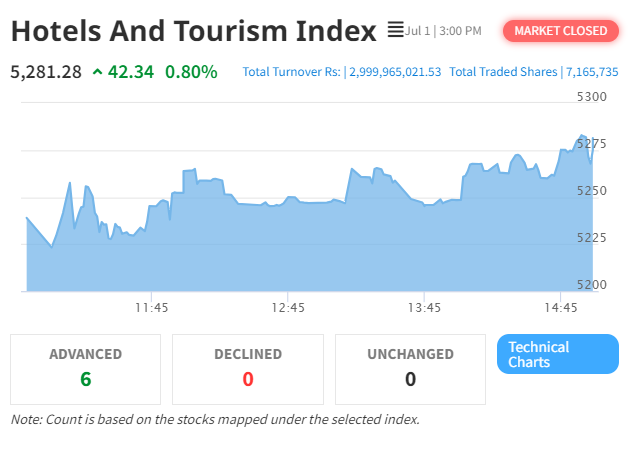
Task: Click the 5200 price axis label
Action: pyautogui.click(x=592, y=285)
